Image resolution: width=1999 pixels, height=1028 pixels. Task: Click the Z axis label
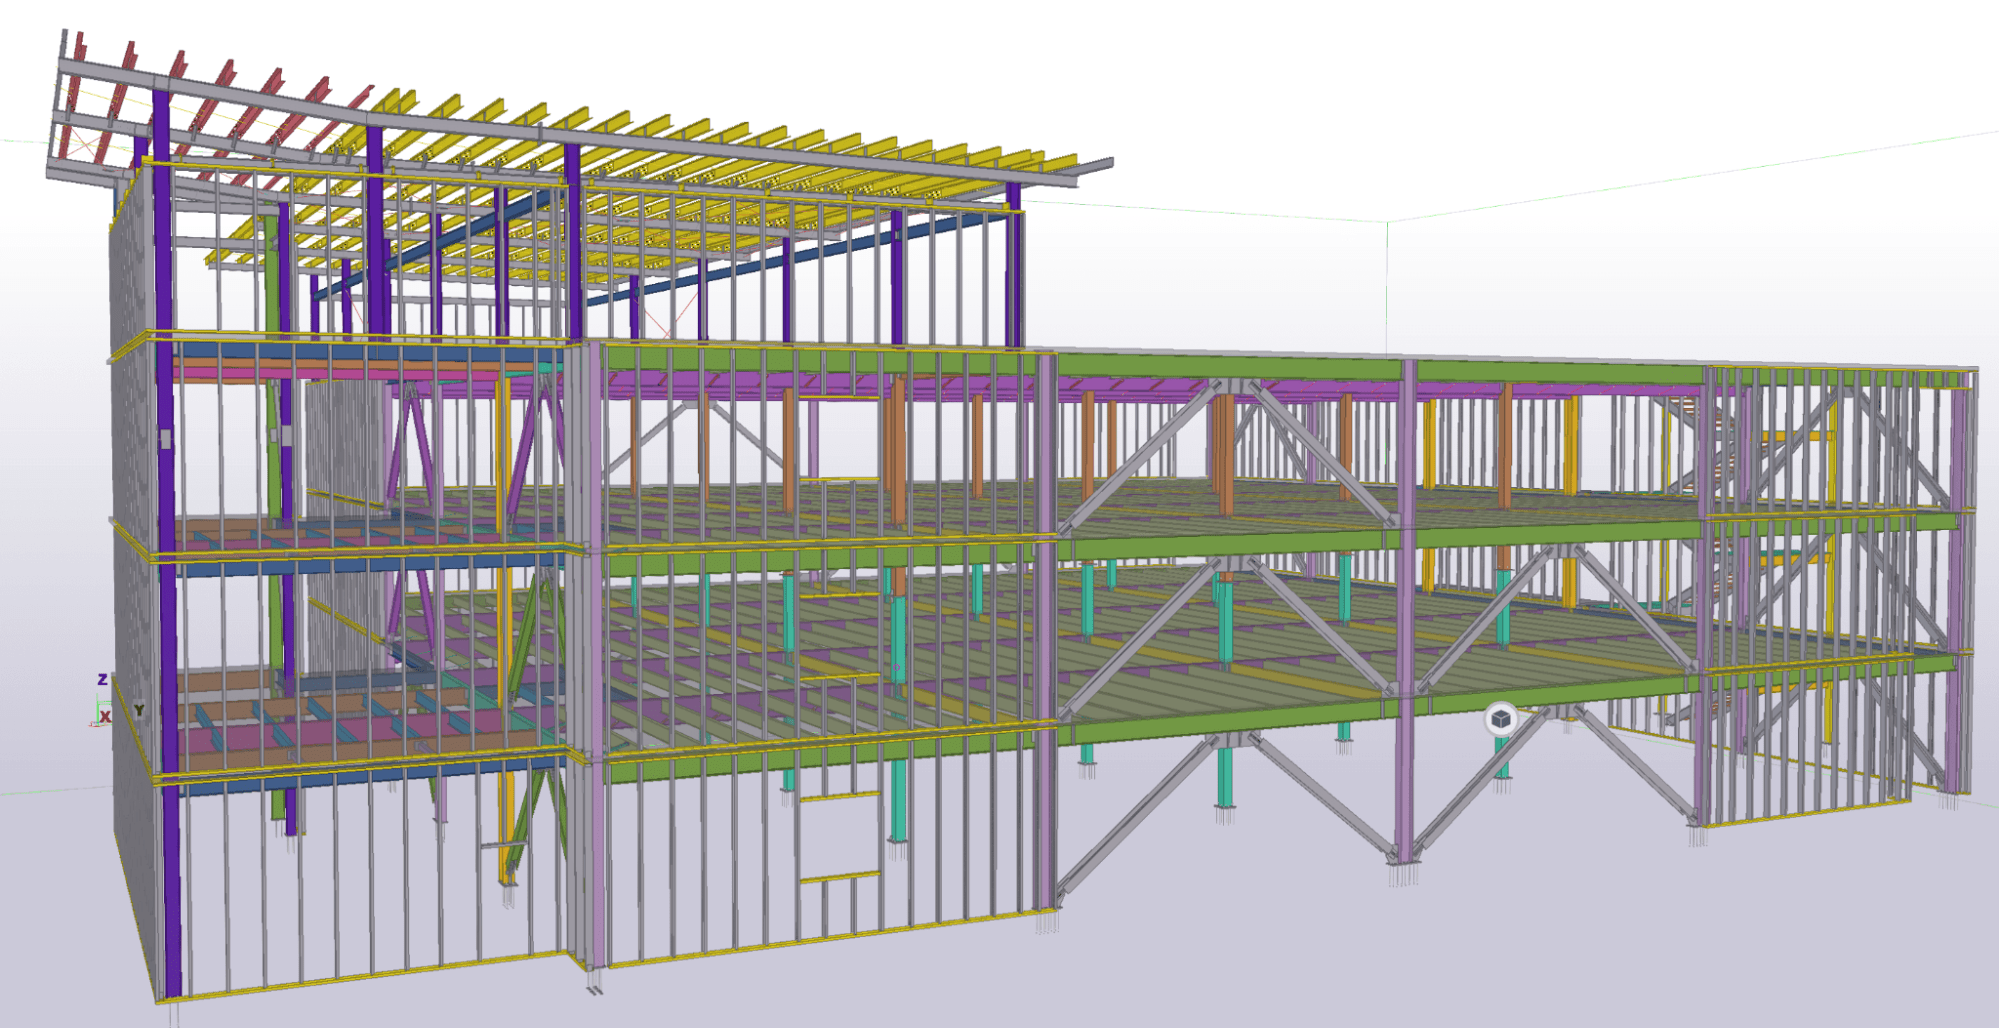[102, 679]
